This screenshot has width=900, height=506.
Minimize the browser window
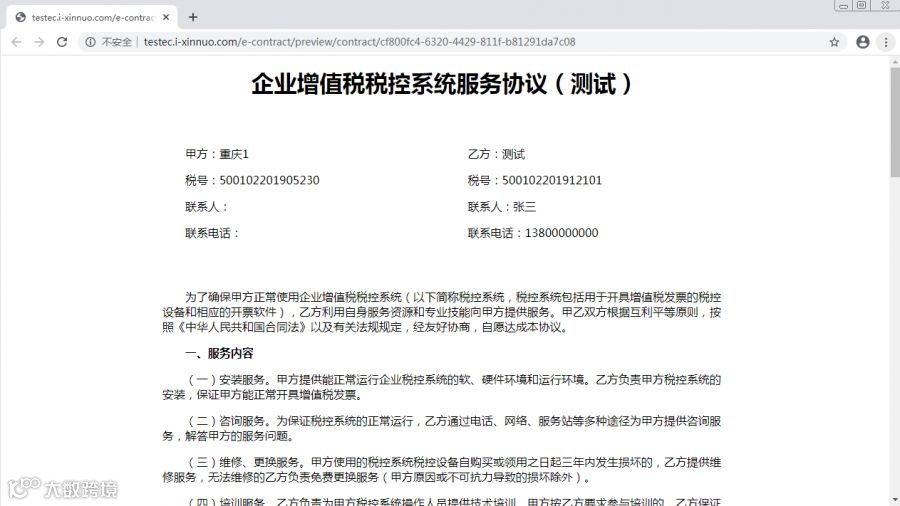coord(843,6)
